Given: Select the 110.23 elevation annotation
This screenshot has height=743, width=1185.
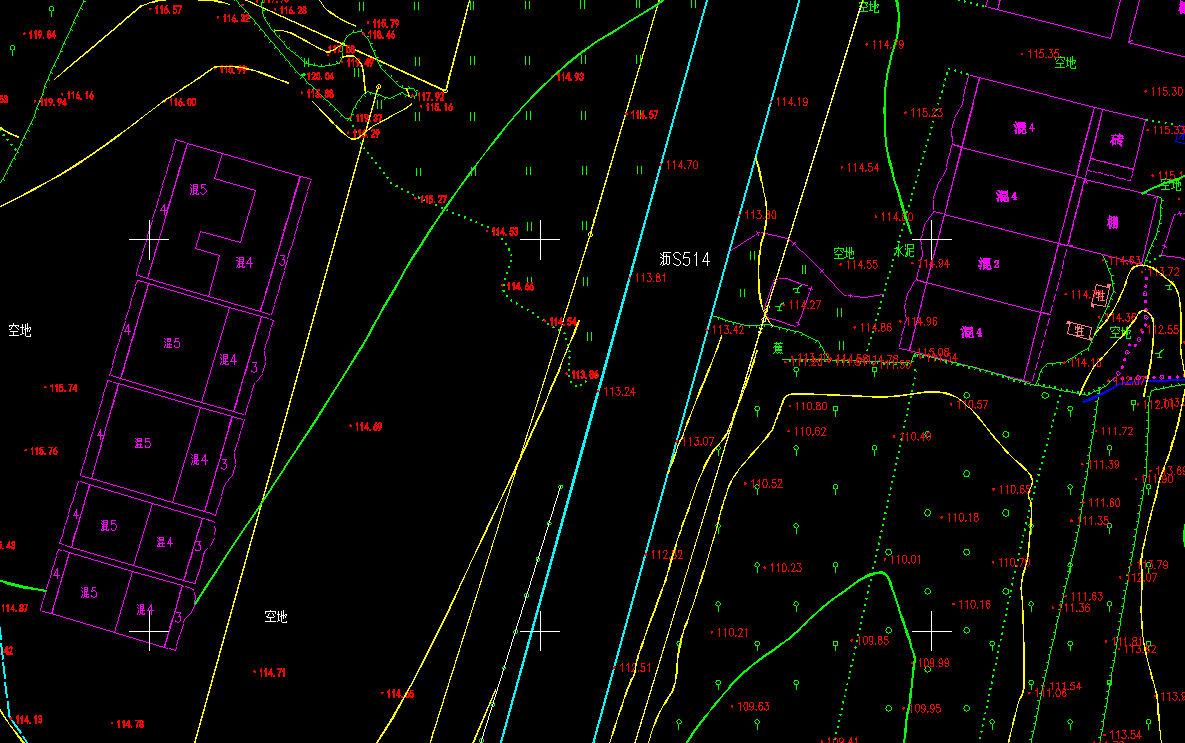Looking at the screenshot, I should [785, 568].
